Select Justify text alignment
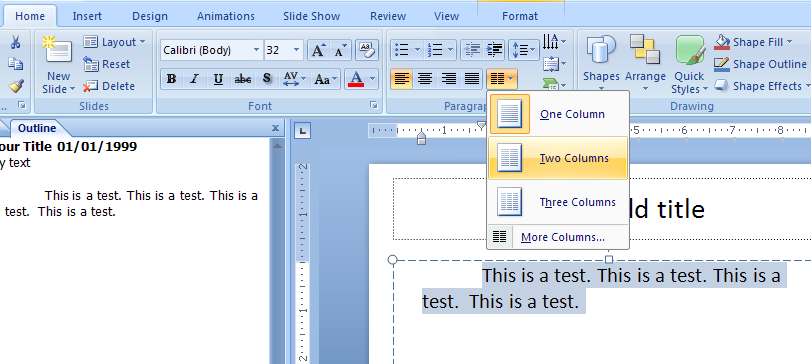The image size is (811, 364). [x=471, y=79]
